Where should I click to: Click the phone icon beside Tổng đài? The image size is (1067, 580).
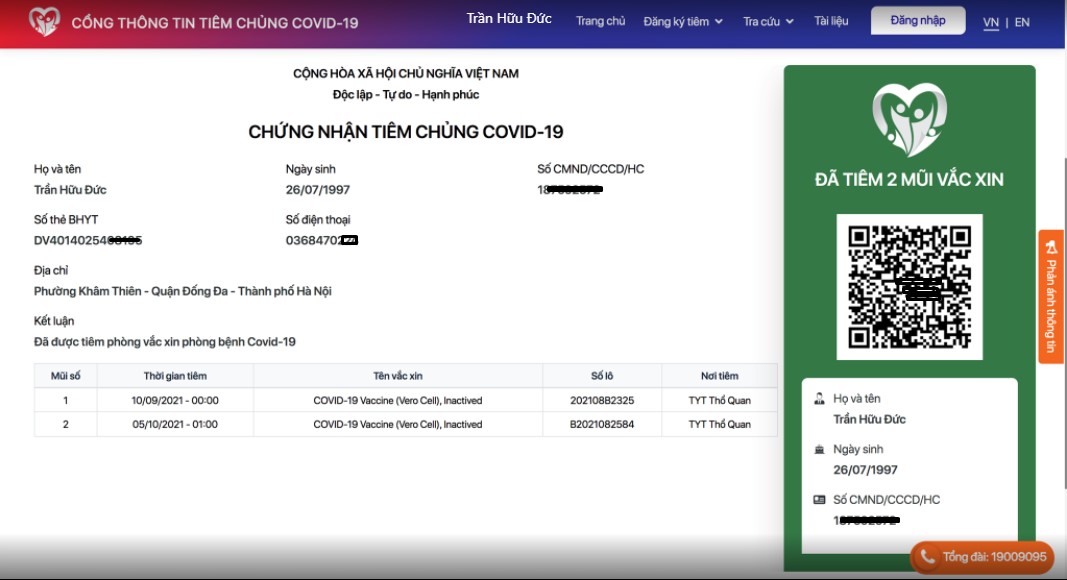(x=928, y=557)
